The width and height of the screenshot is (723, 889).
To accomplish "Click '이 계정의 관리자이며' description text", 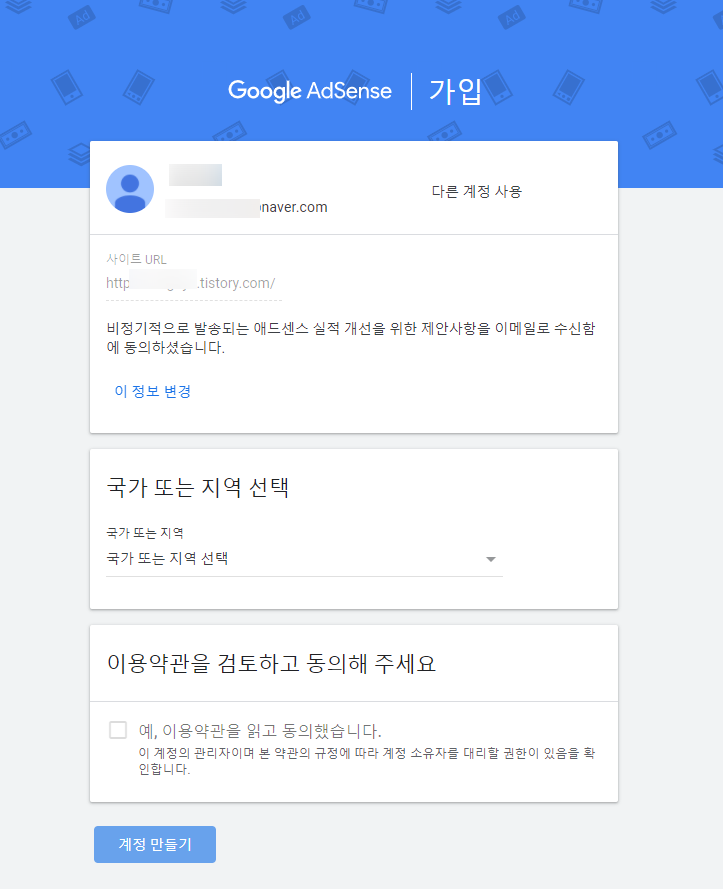I will click(x=367, y=761).
